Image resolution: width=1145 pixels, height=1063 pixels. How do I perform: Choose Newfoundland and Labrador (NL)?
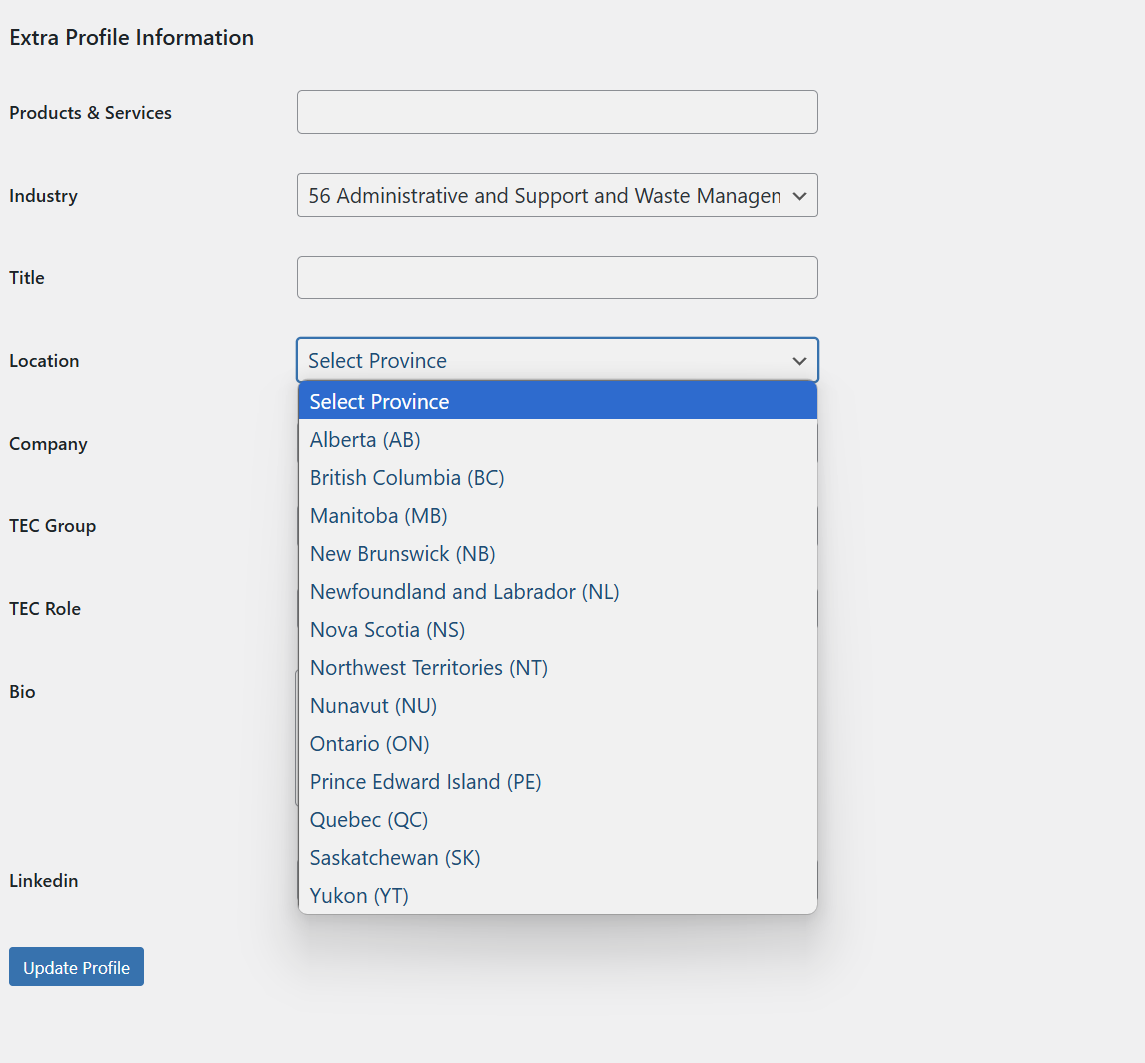[464, 592]
